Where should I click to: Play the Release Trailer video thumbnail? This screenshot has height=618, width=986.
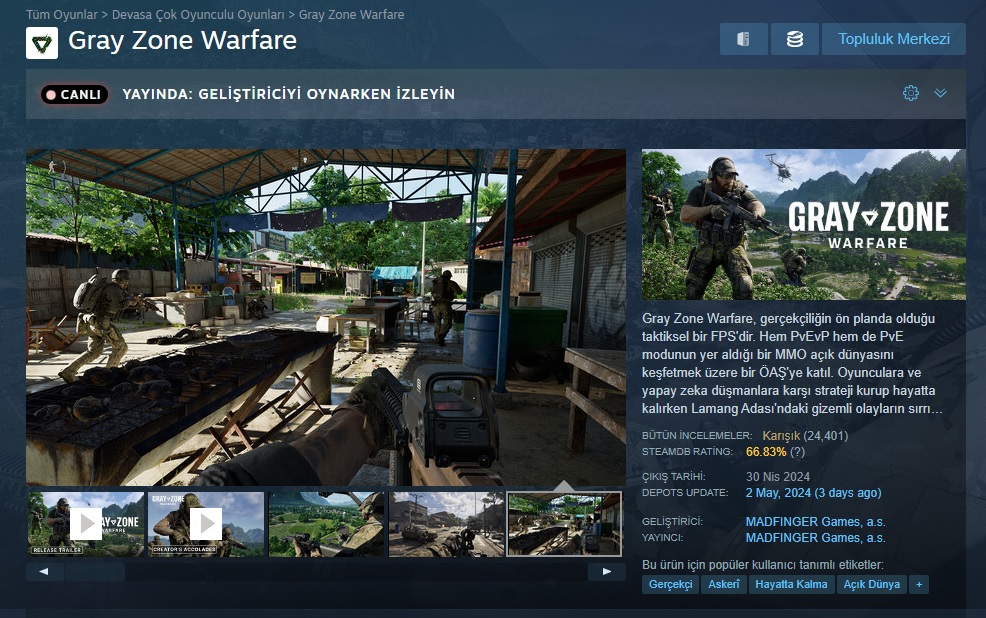click(x=86, y=524)
